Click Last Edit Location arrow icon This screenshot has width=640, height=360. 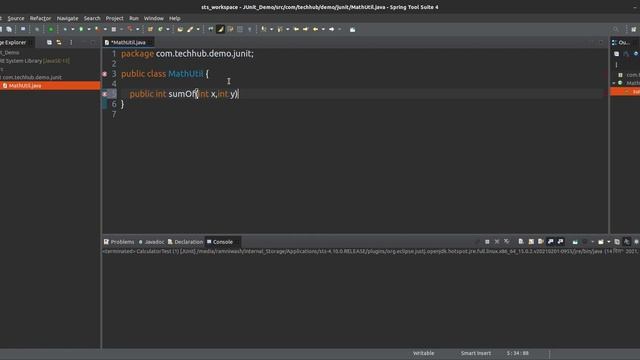[x=296, y=29]
